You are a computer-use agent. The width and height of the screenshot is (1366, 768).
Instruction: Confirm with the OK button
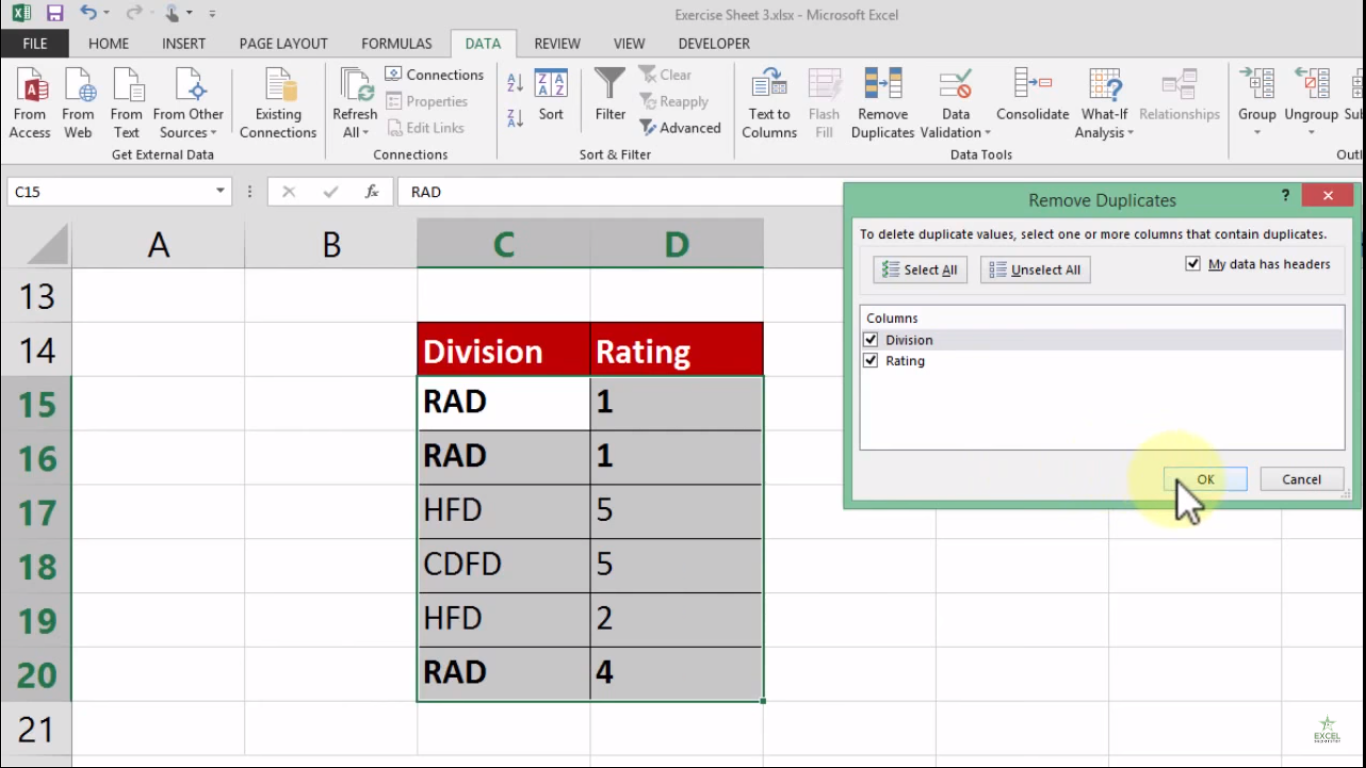1205,480
